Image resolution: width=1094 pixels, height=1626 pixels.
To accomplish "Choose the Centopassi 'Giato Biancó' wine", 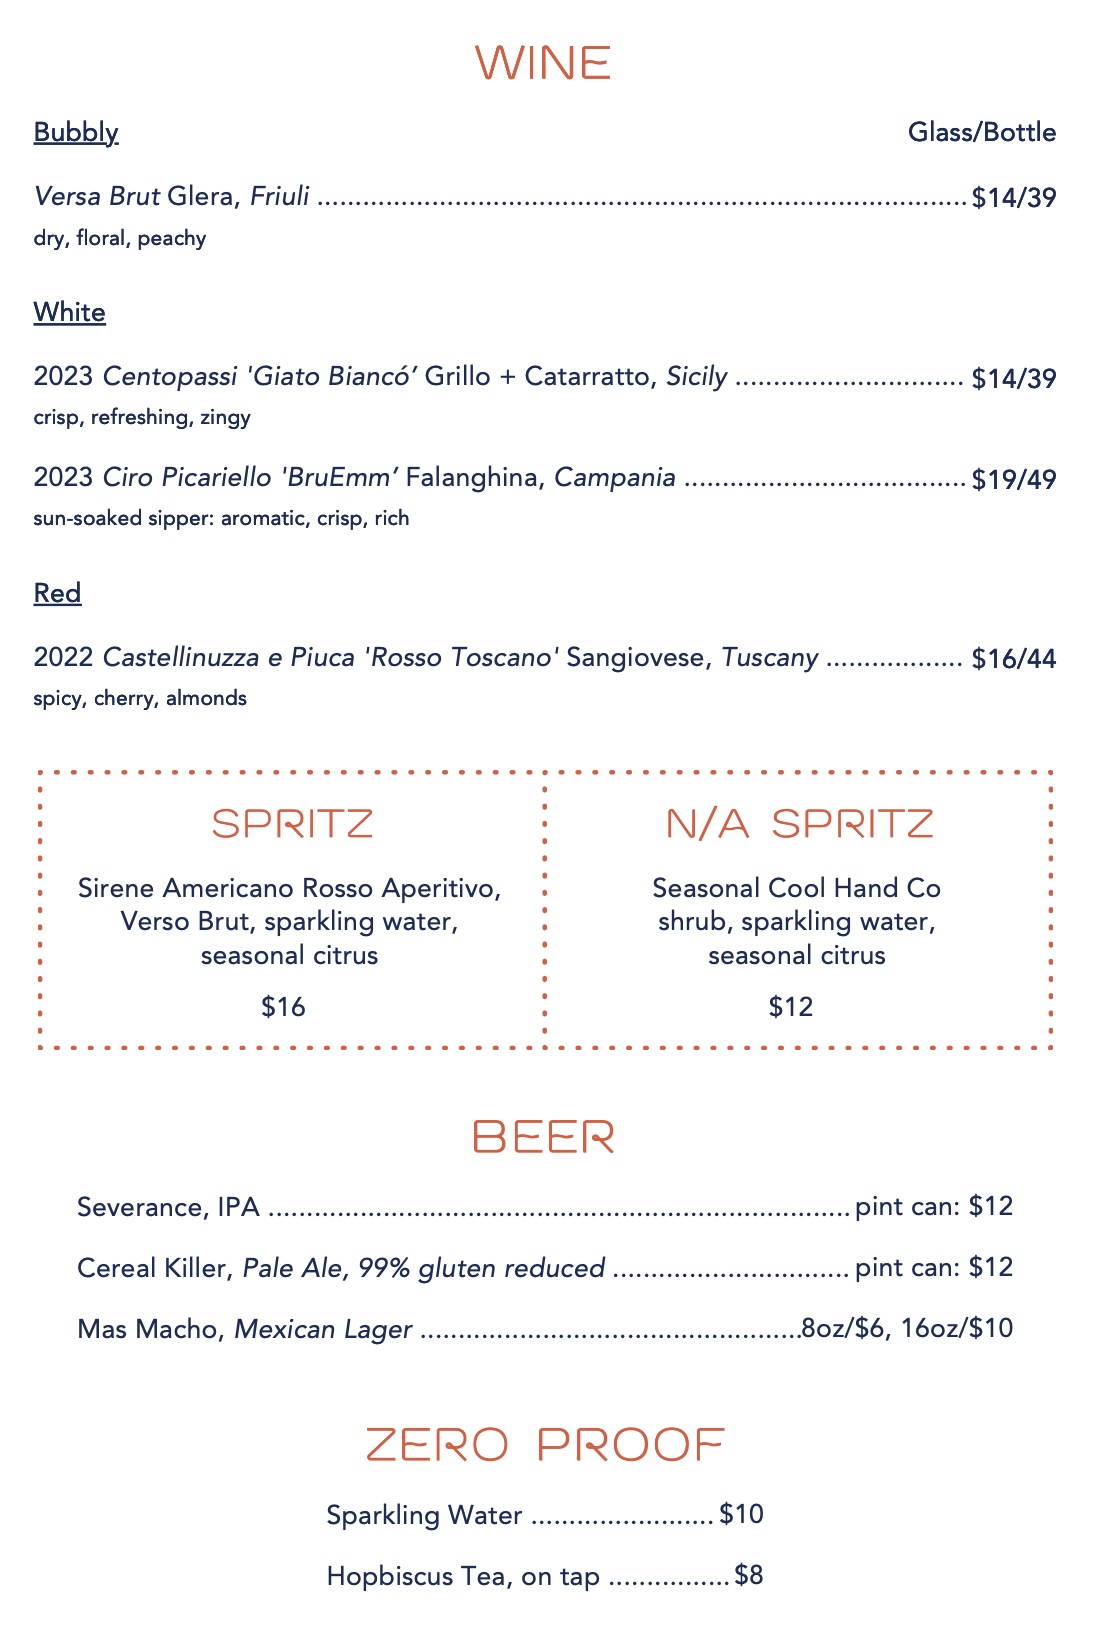I will tap(380, 377).
